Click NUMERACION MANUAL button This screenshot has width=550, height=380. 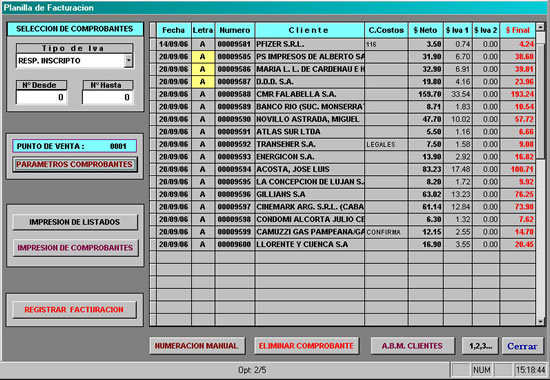(x=197, y=346)
